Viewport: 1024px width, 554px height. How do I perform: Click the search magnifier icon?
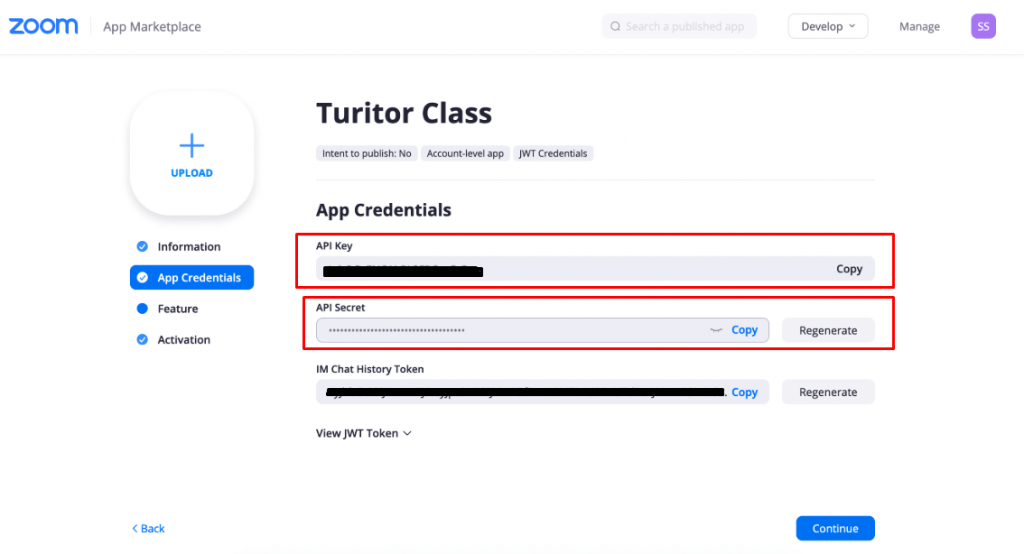coord(615,26)
